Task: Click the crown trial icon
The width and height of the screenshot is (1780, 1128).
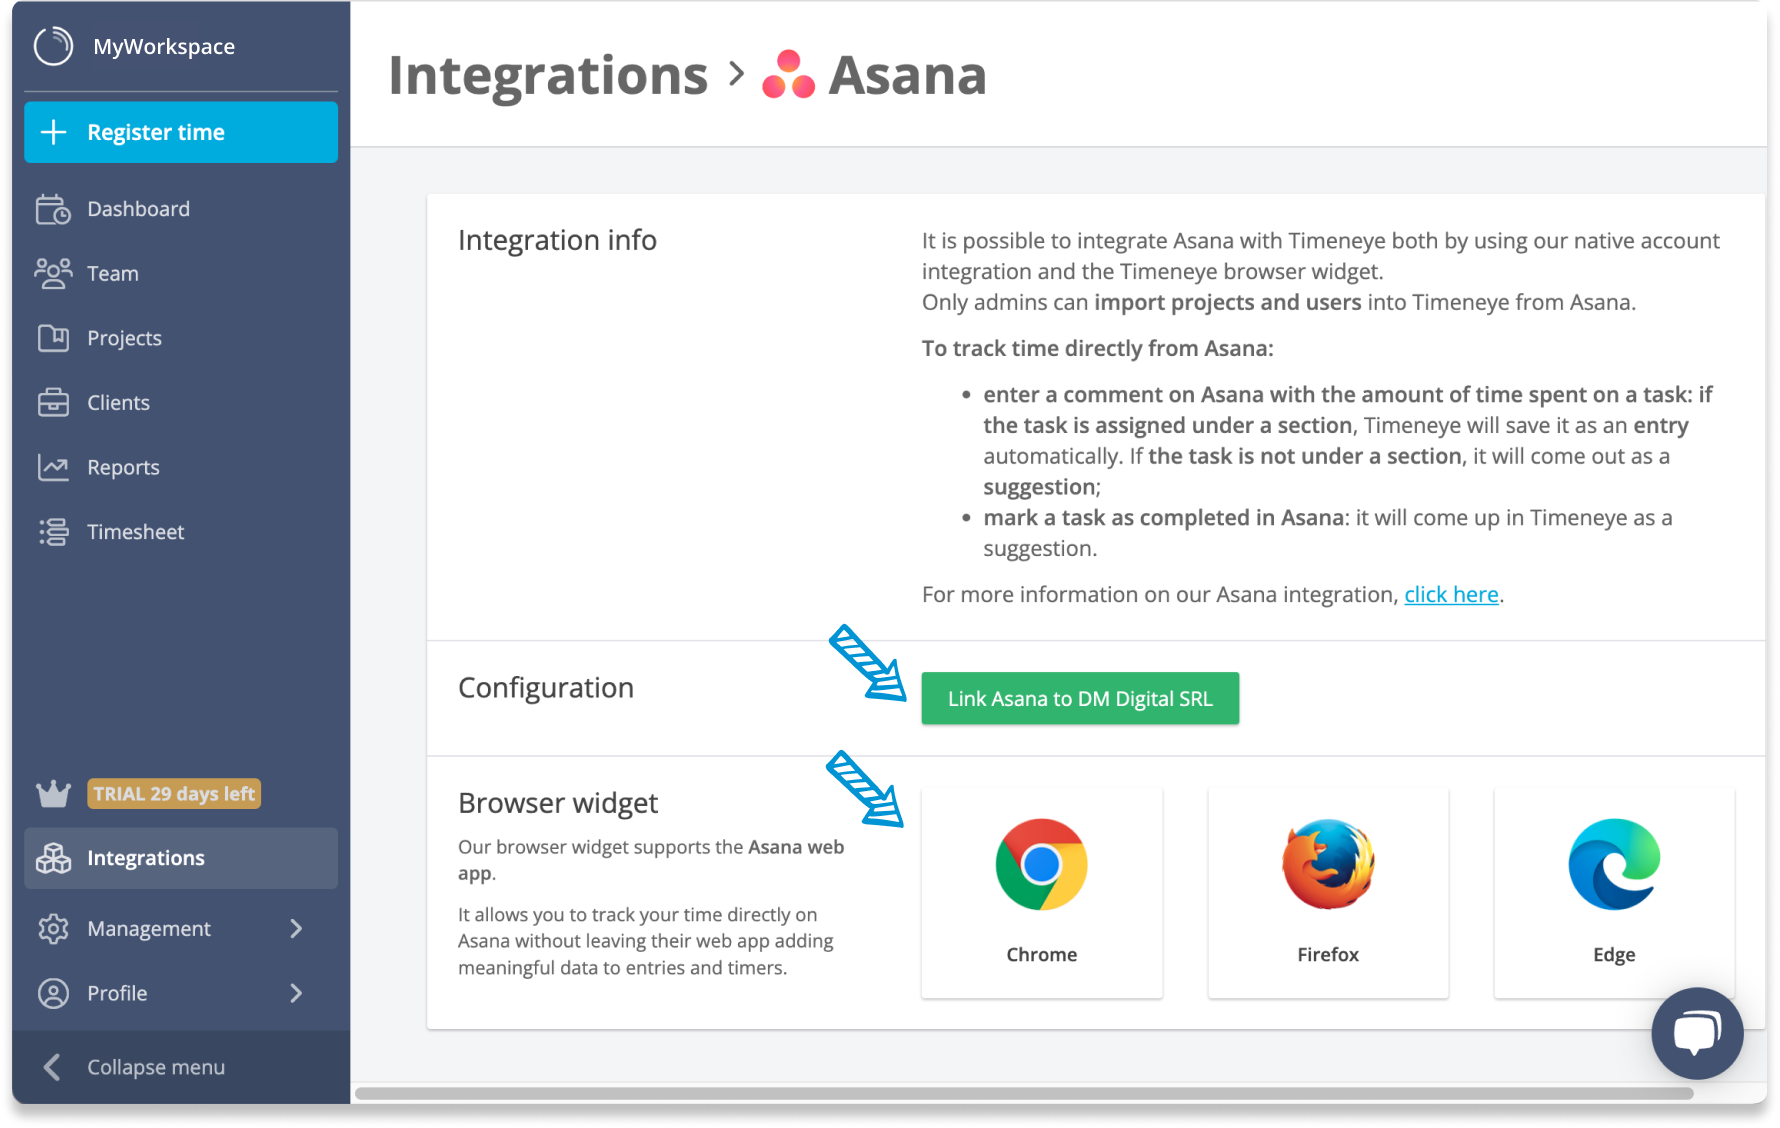Action: (x=53, y=794)
